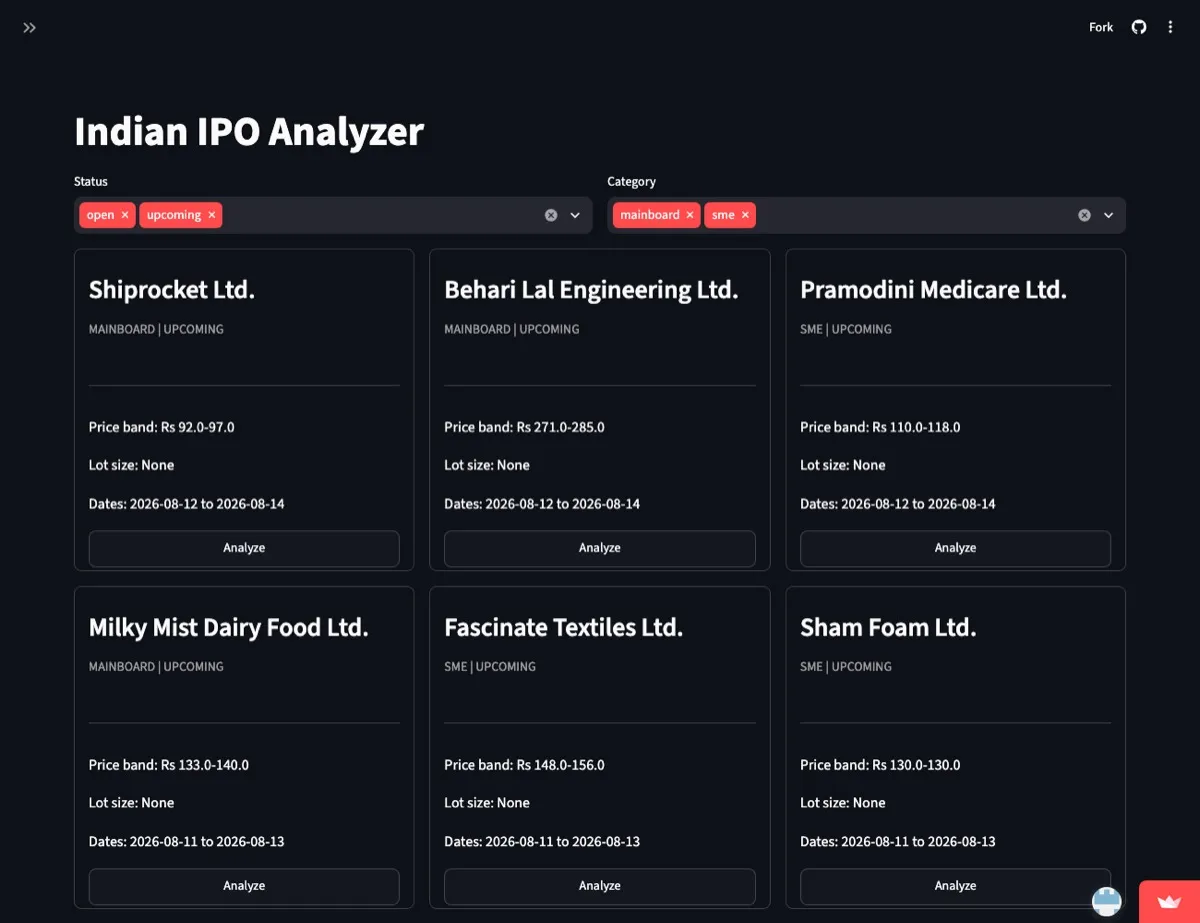This screenshot has height=923, width=1200.
Task: Open the Streamlit crown badge
Action: click(1169, 901)
